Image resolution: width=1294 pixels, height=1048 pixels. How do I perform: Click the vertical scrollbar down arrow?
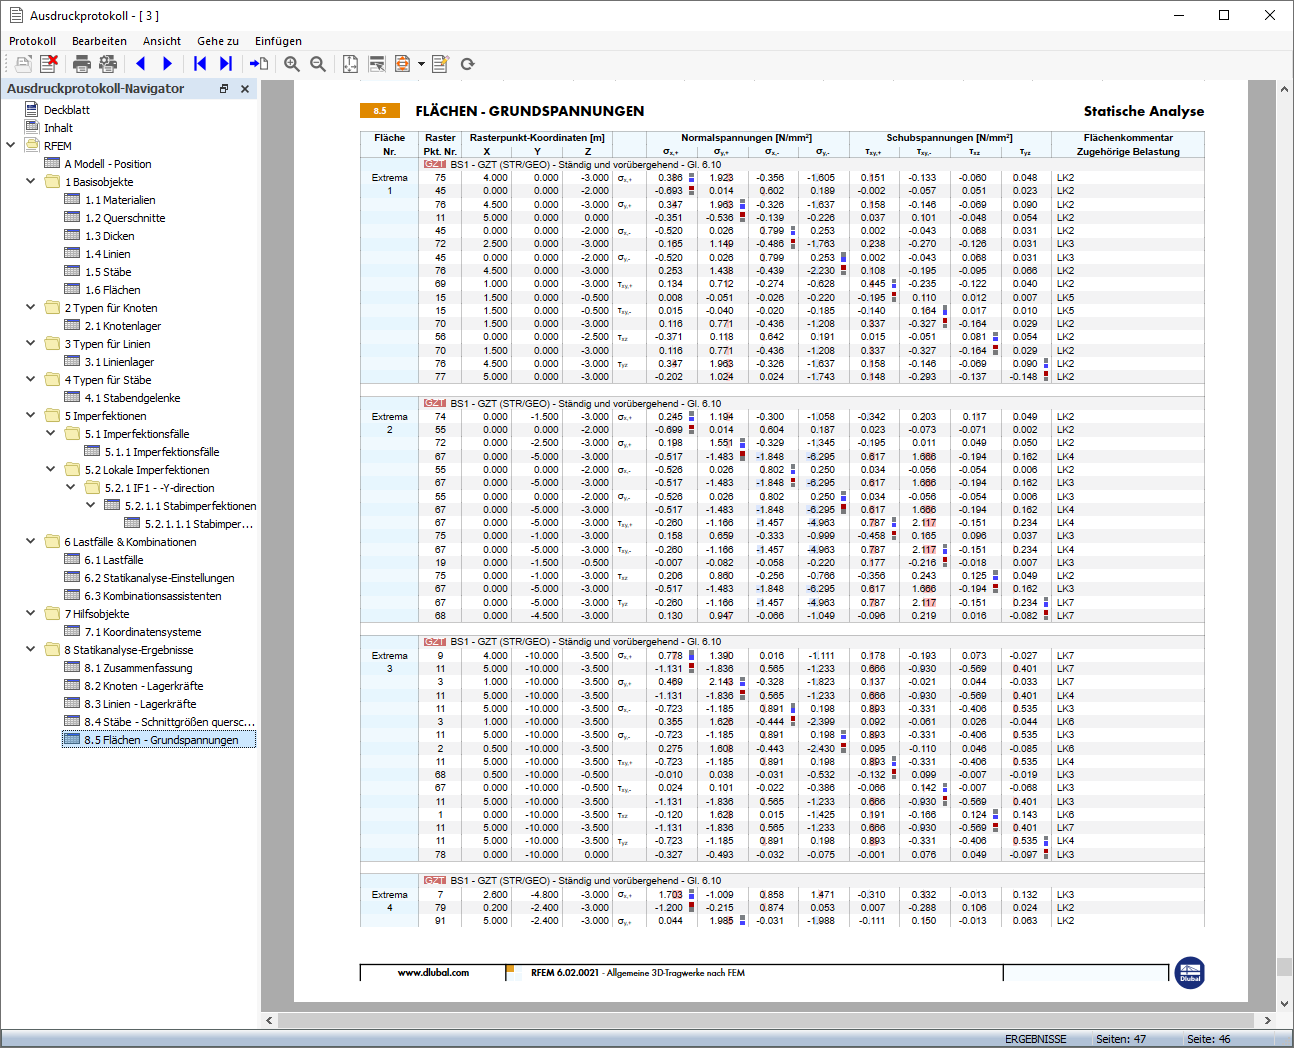pyautogui.click(x=1284, y=1004)
